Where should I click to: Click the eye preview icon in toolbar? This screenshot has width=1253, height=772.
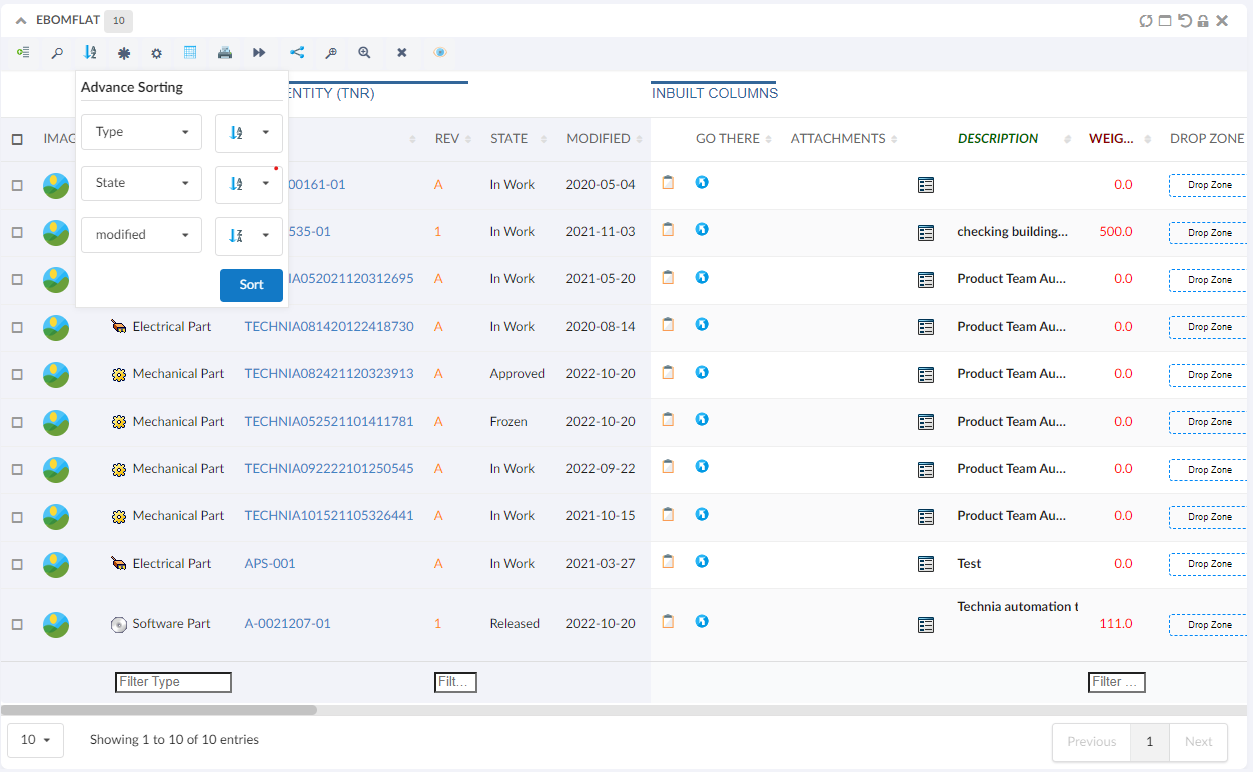tap(440, 52)
